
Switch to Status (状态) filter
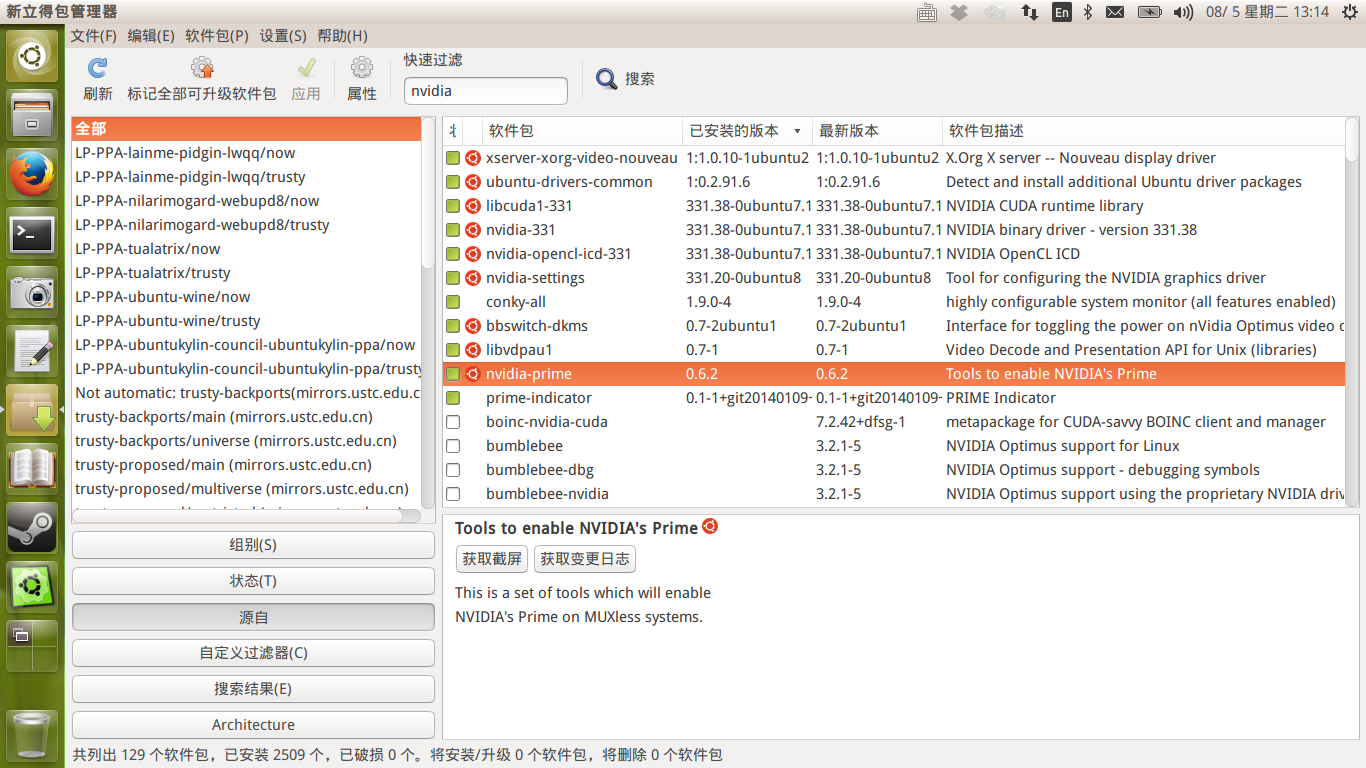click(x=253, y=581)
